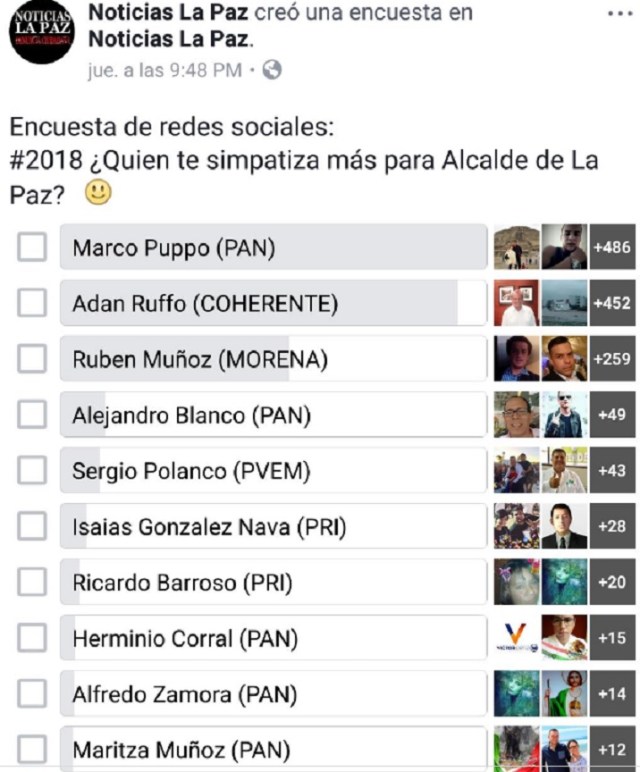The height and width of the screenshot is (772, 640).
Task: Click first voter avatar beside Alfredo Zamora
Action: 516,693
